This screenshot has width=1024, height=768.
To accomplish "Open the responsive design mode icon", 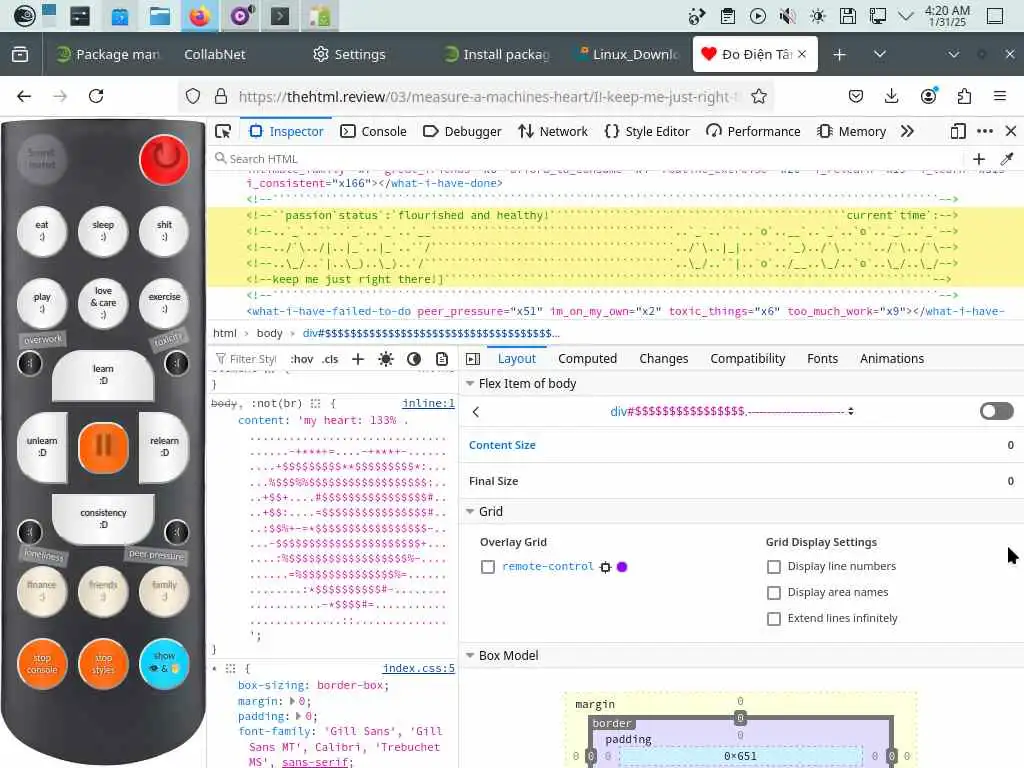I will tap(957, 131).
